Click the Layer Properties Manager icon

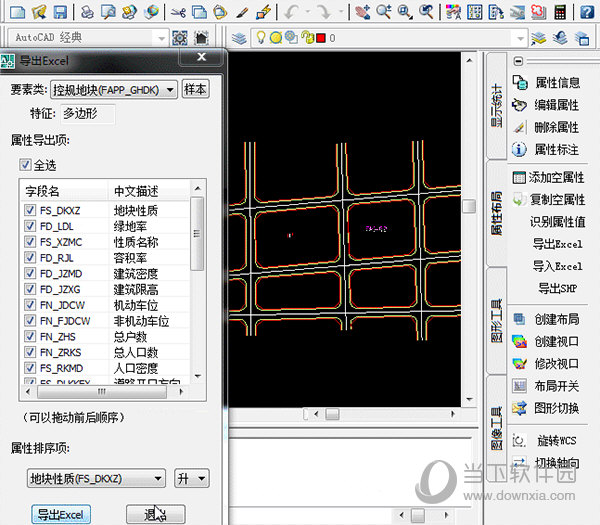[239, 38]
